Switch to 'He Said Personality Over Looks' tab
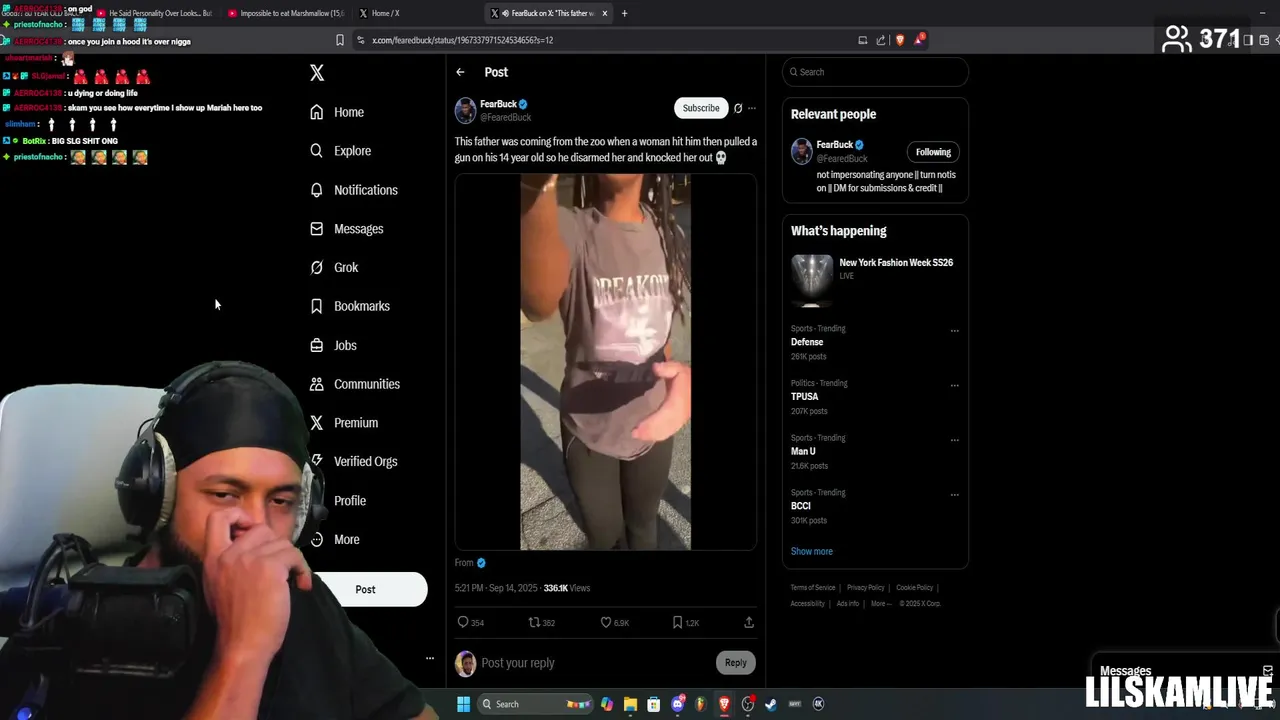 (155, 14)
